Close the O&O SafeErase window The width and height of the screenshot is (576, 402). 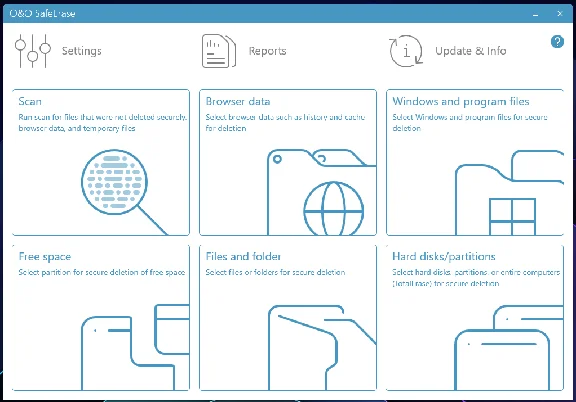click(x=559, y=14)
